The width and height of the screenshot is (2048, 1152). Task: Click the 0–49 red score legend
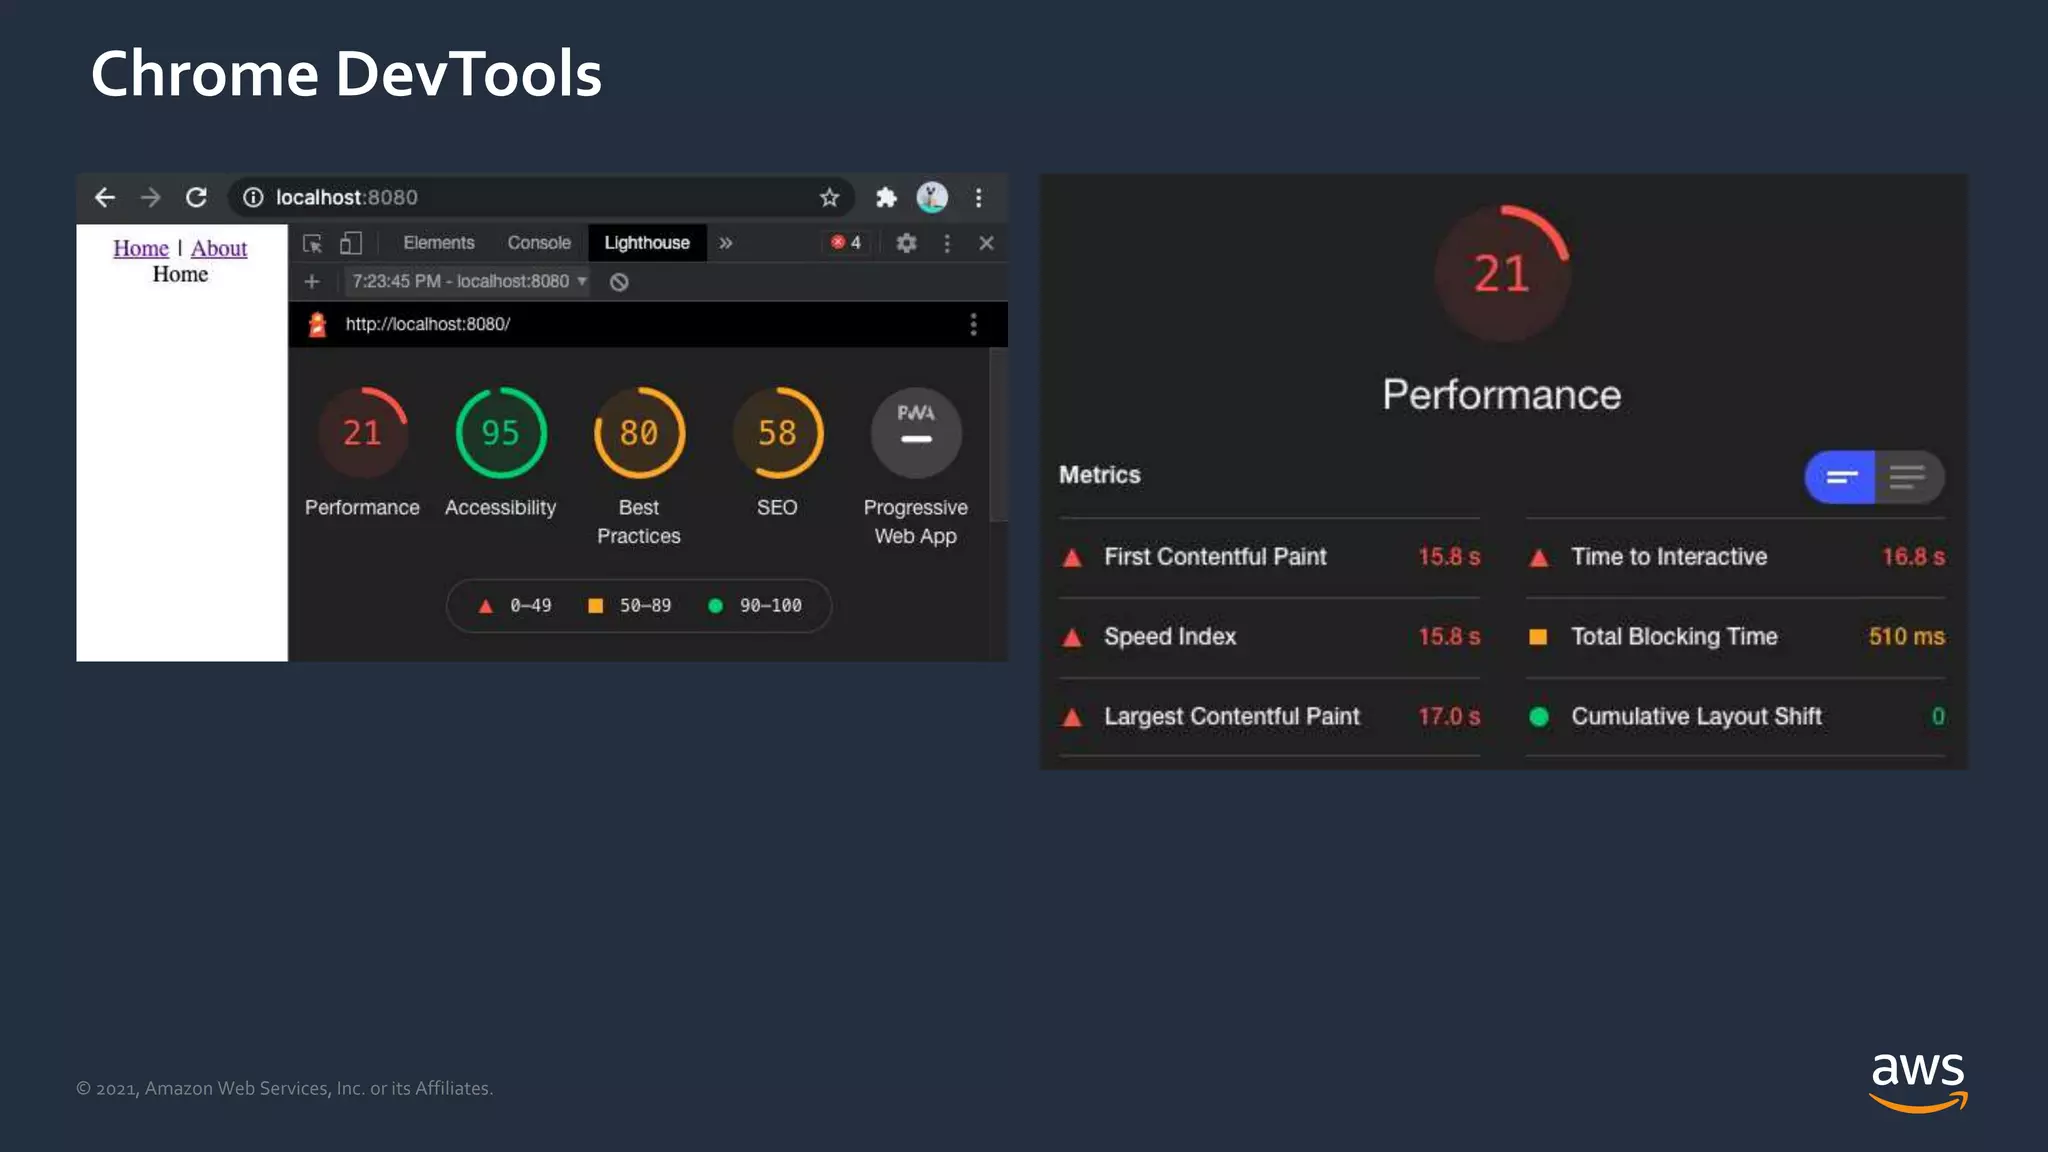515,606
